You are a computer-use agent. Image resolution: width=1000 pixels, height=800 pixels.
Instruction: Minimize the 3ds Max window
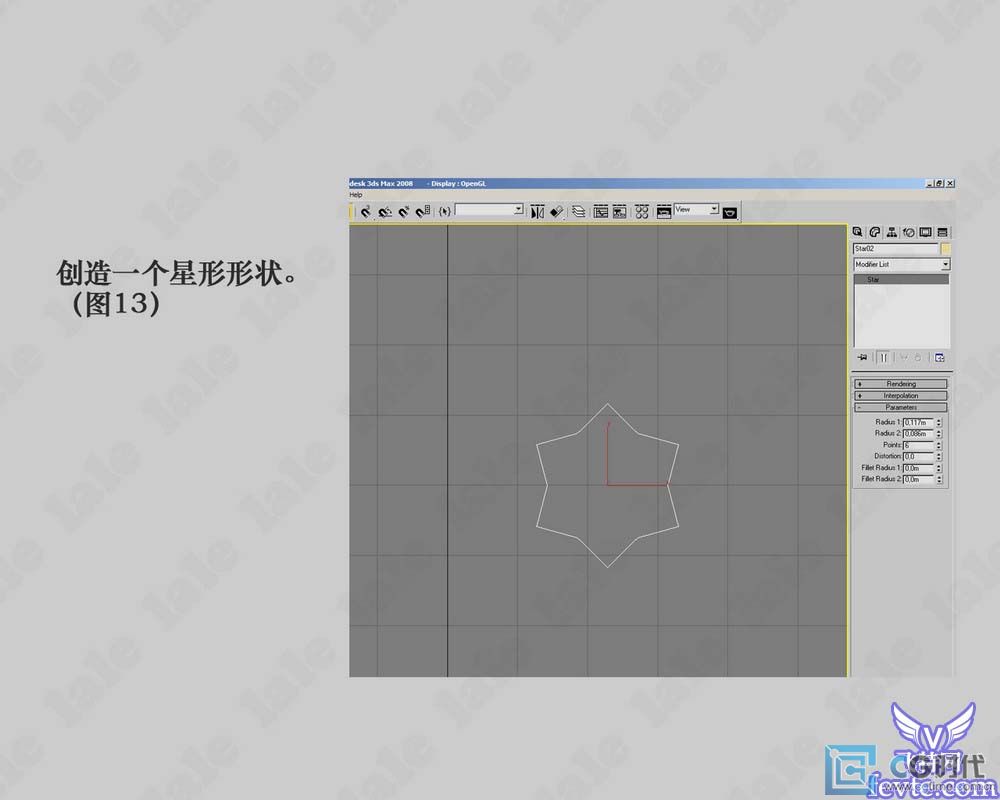[929, 184]
